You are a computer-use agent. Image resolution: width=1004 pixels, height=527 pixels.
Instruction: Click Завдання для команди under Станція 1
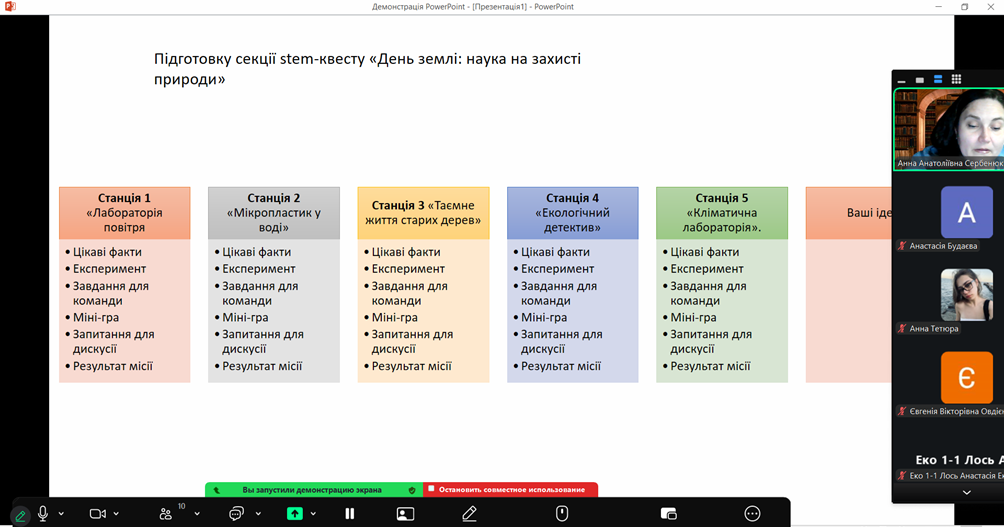(x=110, y=293)
